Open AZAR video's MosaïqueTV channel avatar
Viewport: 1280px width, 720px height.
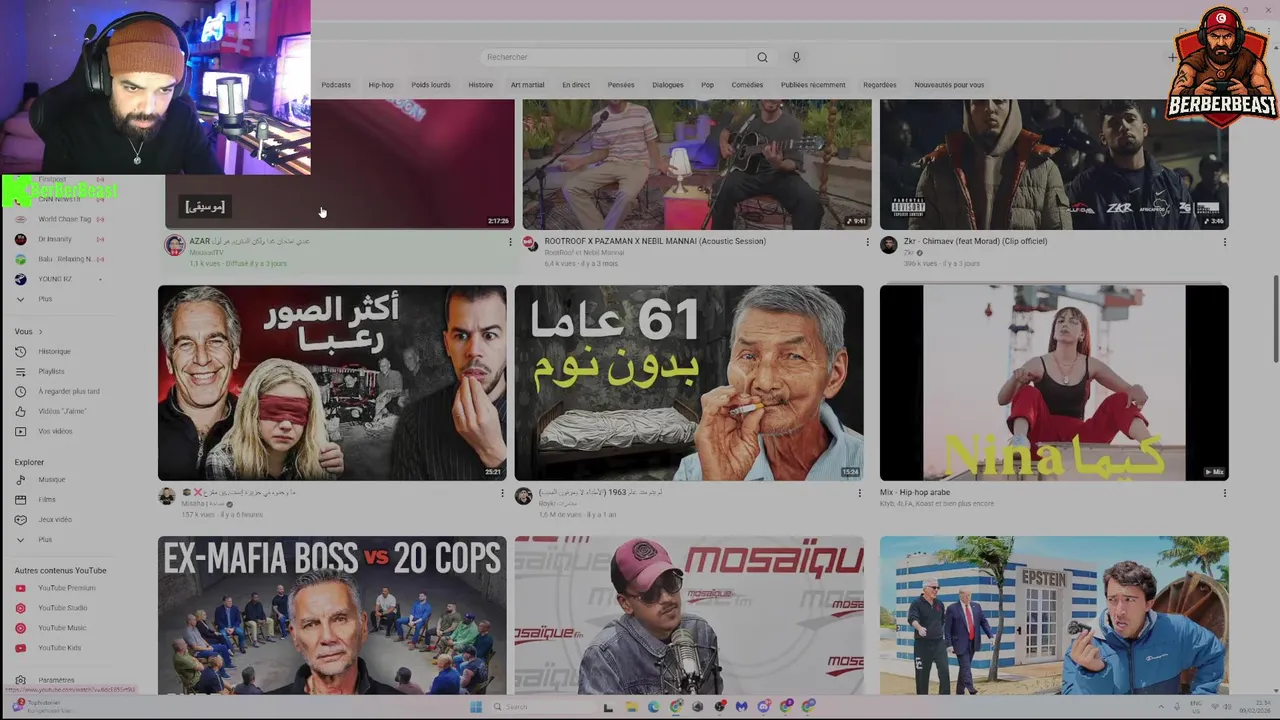175,246
